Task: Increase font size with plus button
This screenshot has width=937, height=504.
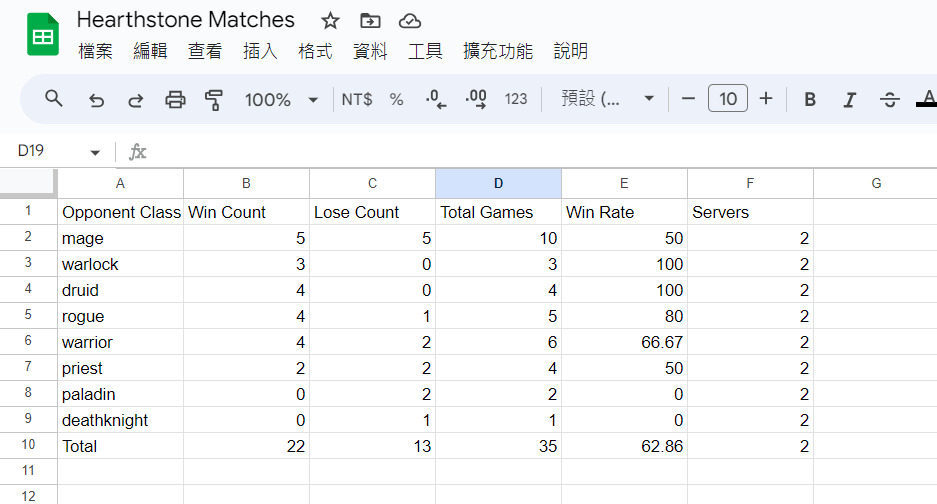Action: tap(766, 99)
